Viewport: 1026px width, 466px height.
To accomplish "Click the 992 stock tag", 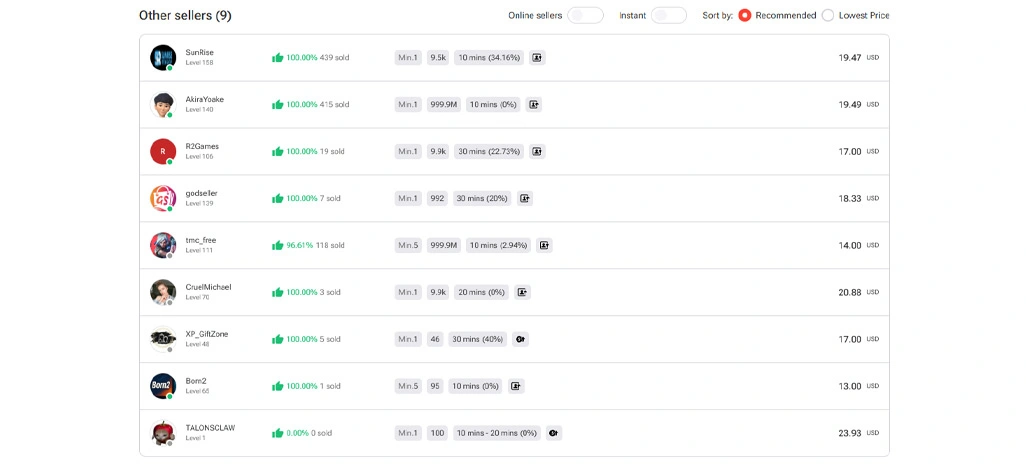I will coord(437,198).
